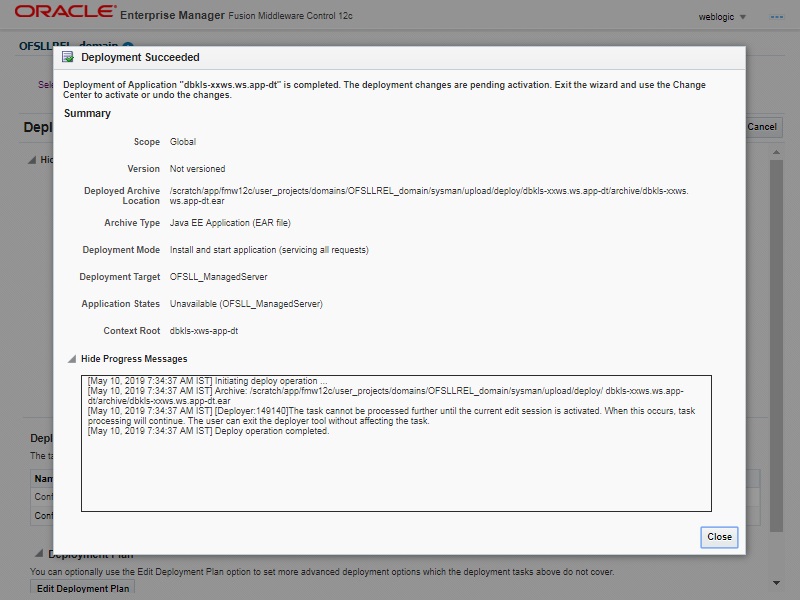The image size is (800, 600).
Task: Click the 'dbkls-xws-app-dt' Context Root value
Action: tap(204, 331)
